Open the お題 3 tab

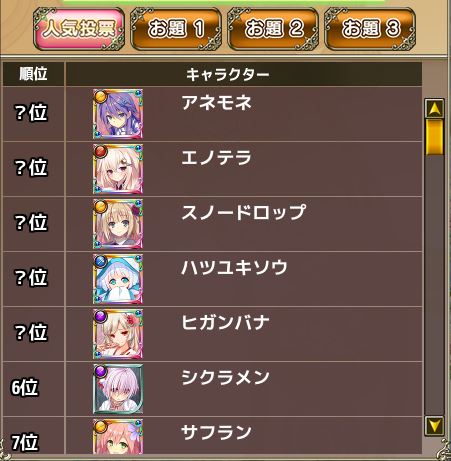(x=370, y=29)
